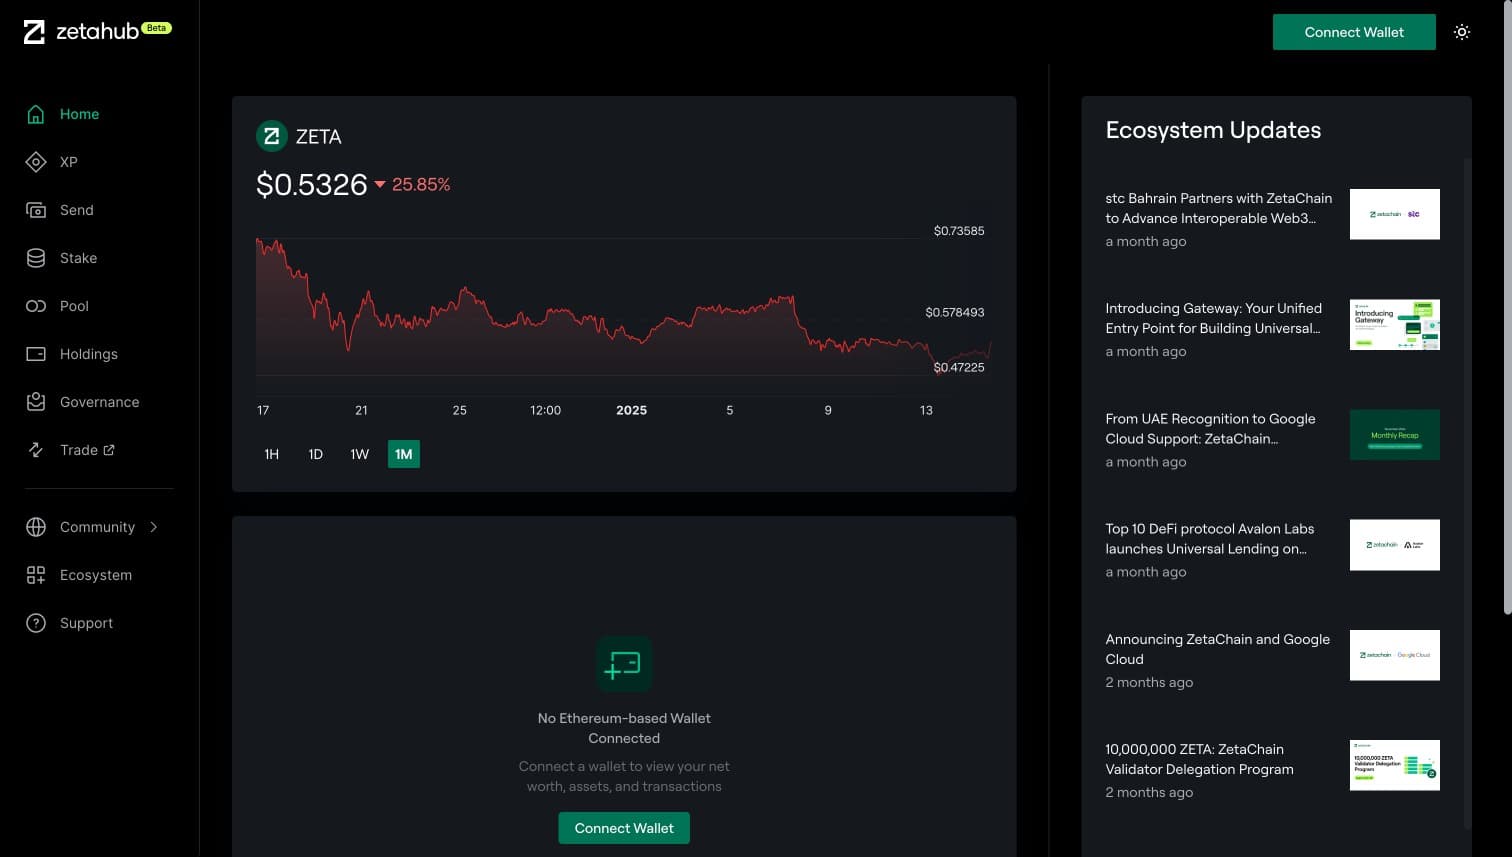Click the Pool icon in sidebar

coord(36,306)
